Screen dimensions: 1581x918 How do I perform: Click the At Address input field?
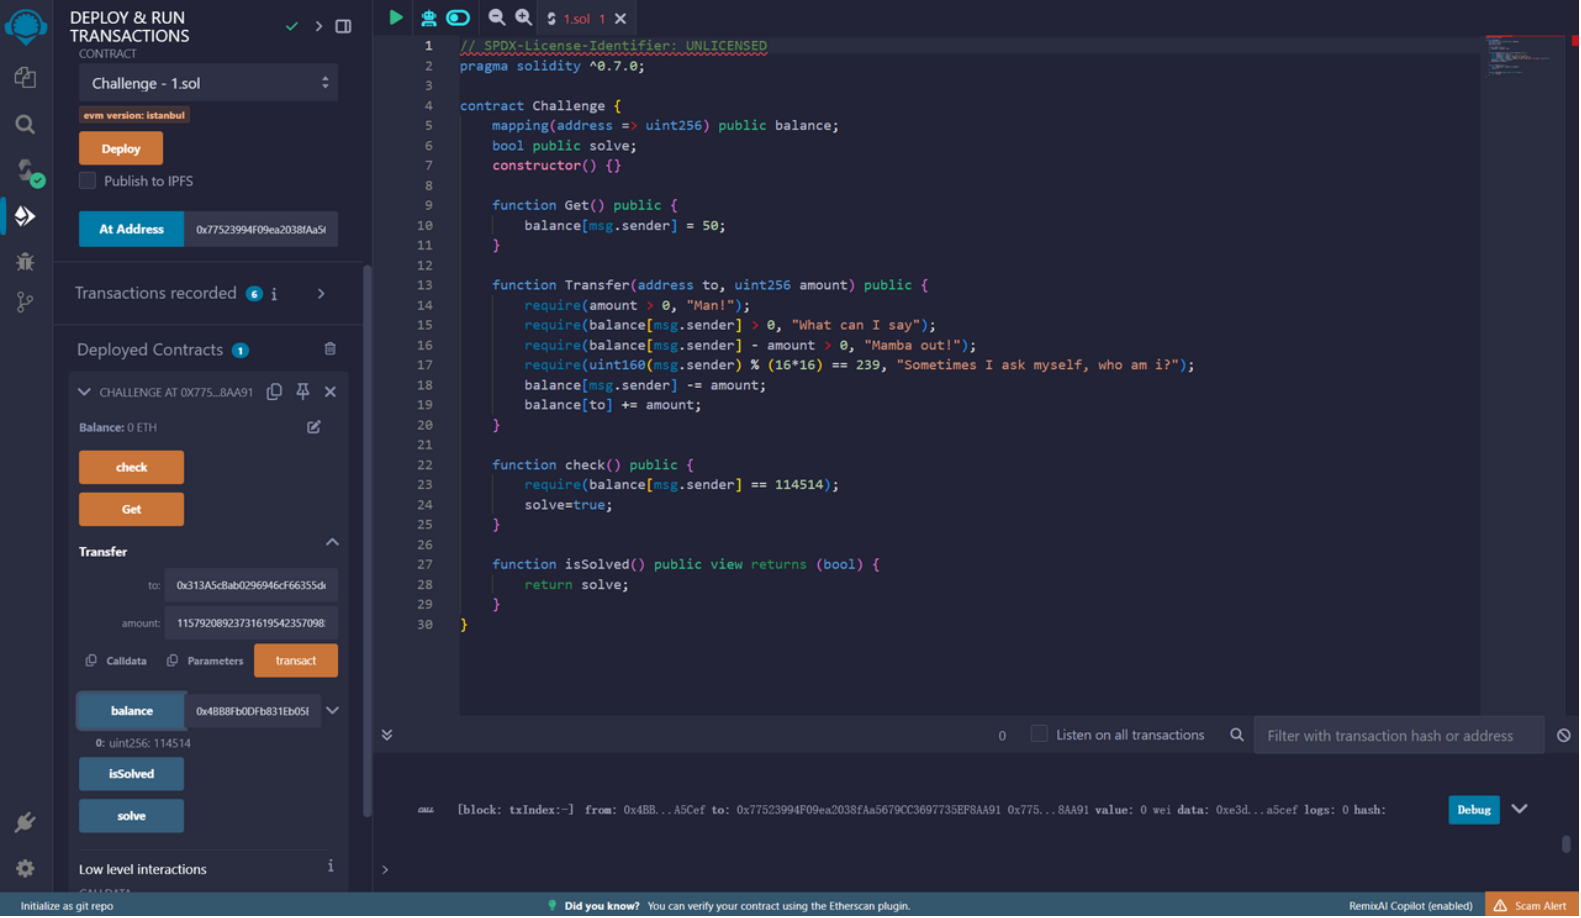(261, 229)
